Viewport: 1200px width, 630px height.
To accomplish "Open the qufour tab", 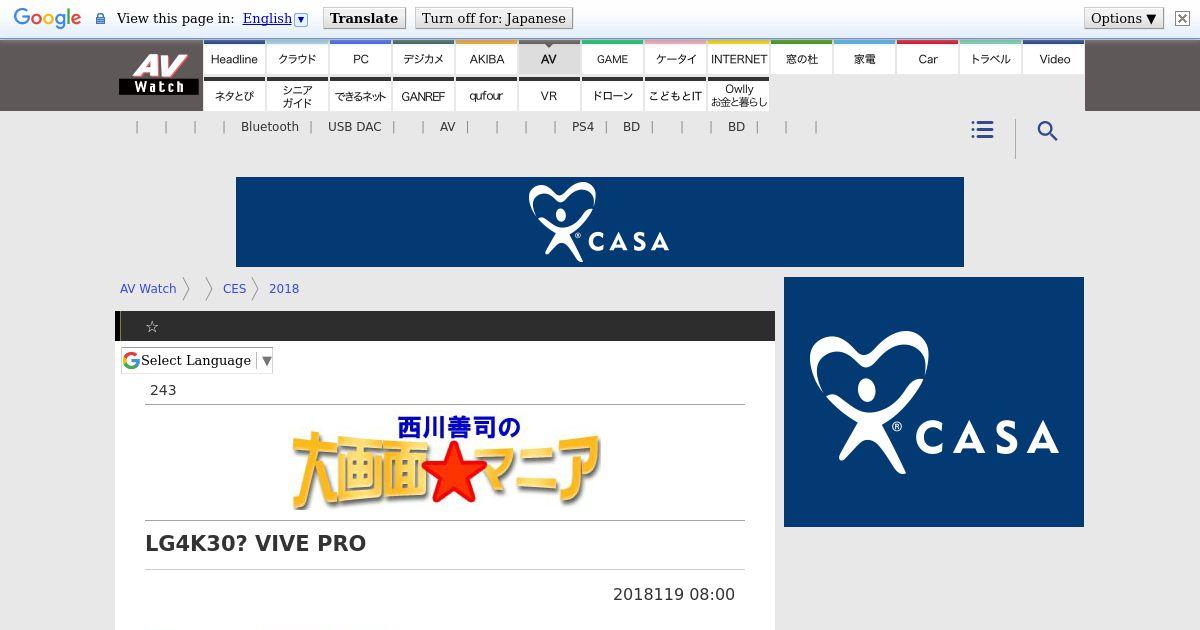I will (487, 95).
